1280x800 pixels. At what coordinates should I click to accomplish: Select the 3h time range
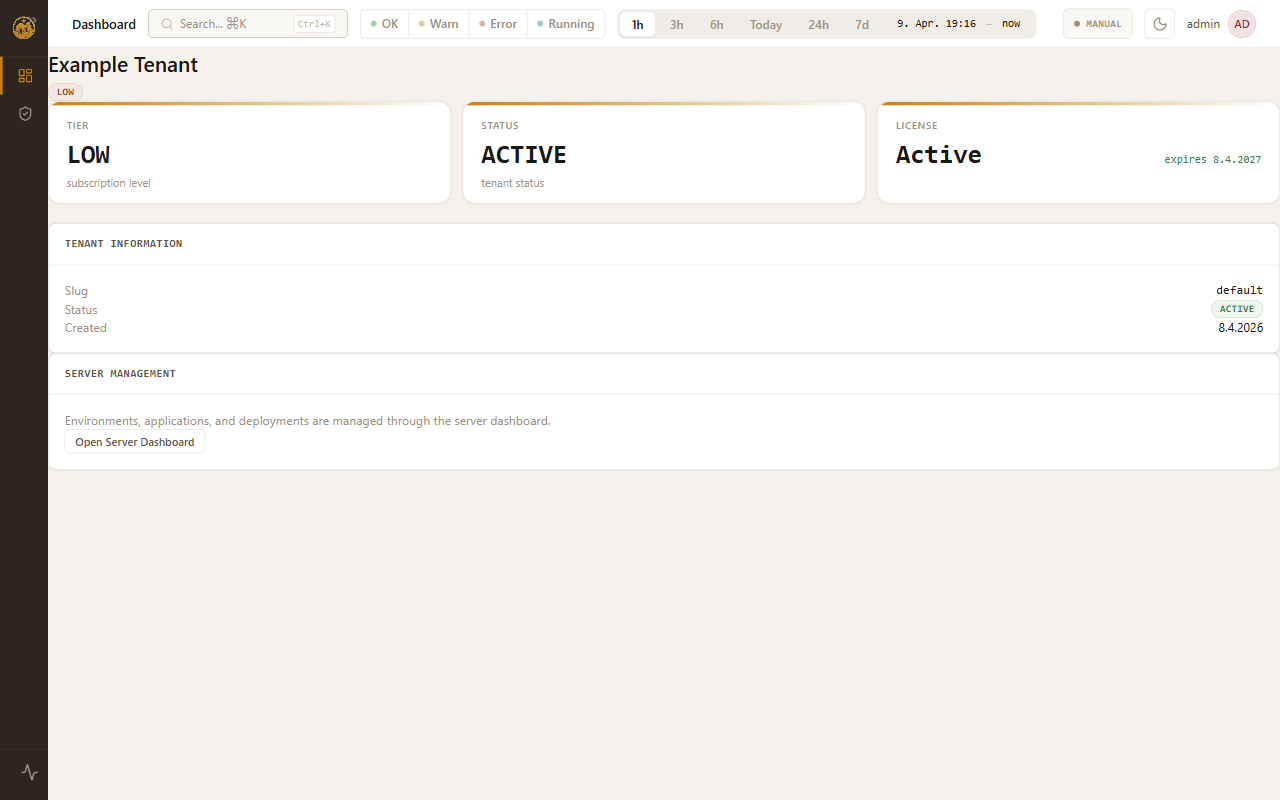pyautogui.click(x=677, y=25)
